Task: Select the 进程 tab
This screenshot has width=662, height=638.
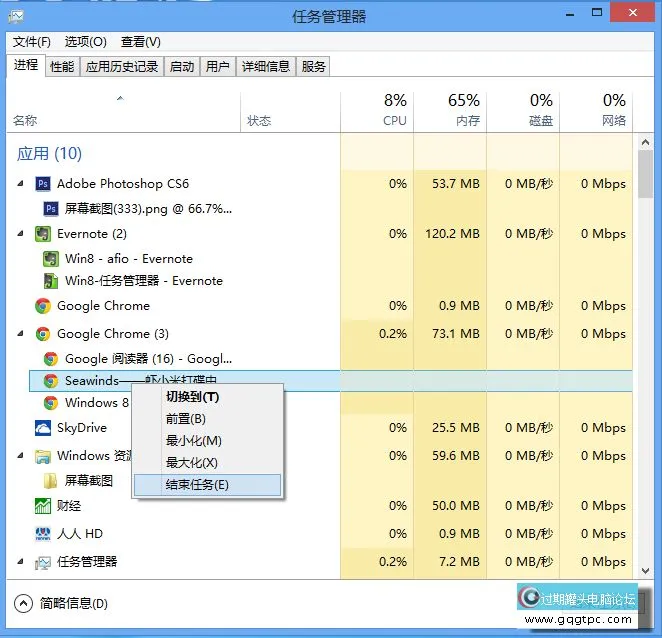Action: click(26, 65)
